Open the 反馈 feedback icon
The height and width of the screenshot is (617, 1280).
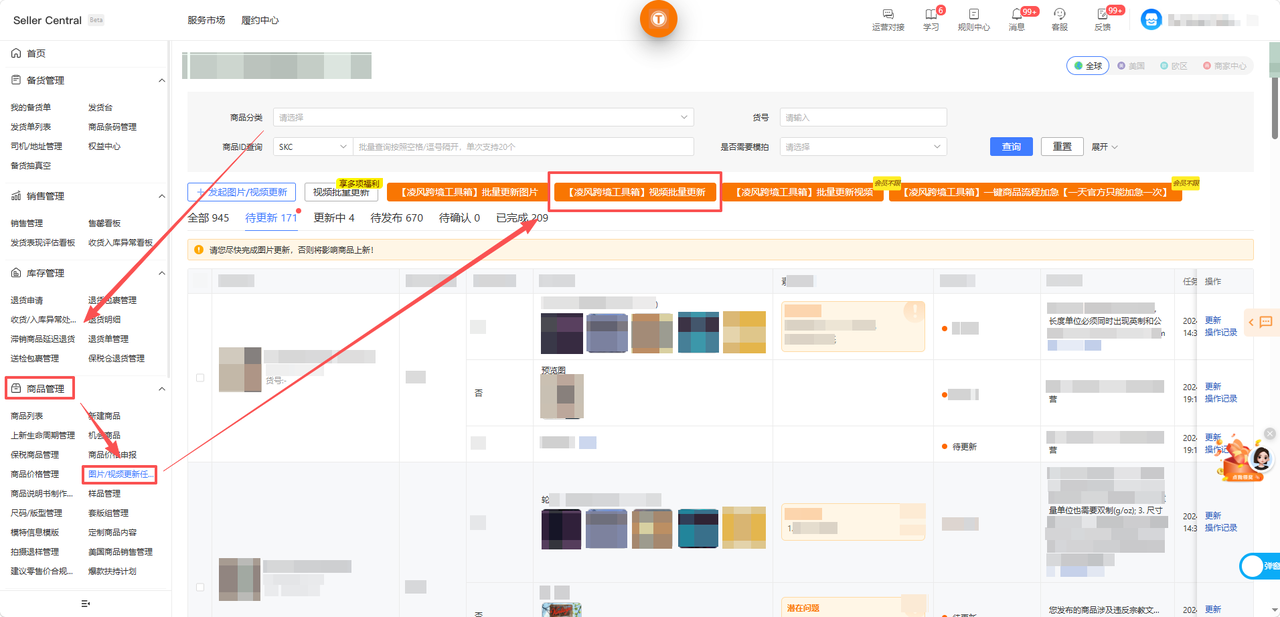click(1102, 14)
